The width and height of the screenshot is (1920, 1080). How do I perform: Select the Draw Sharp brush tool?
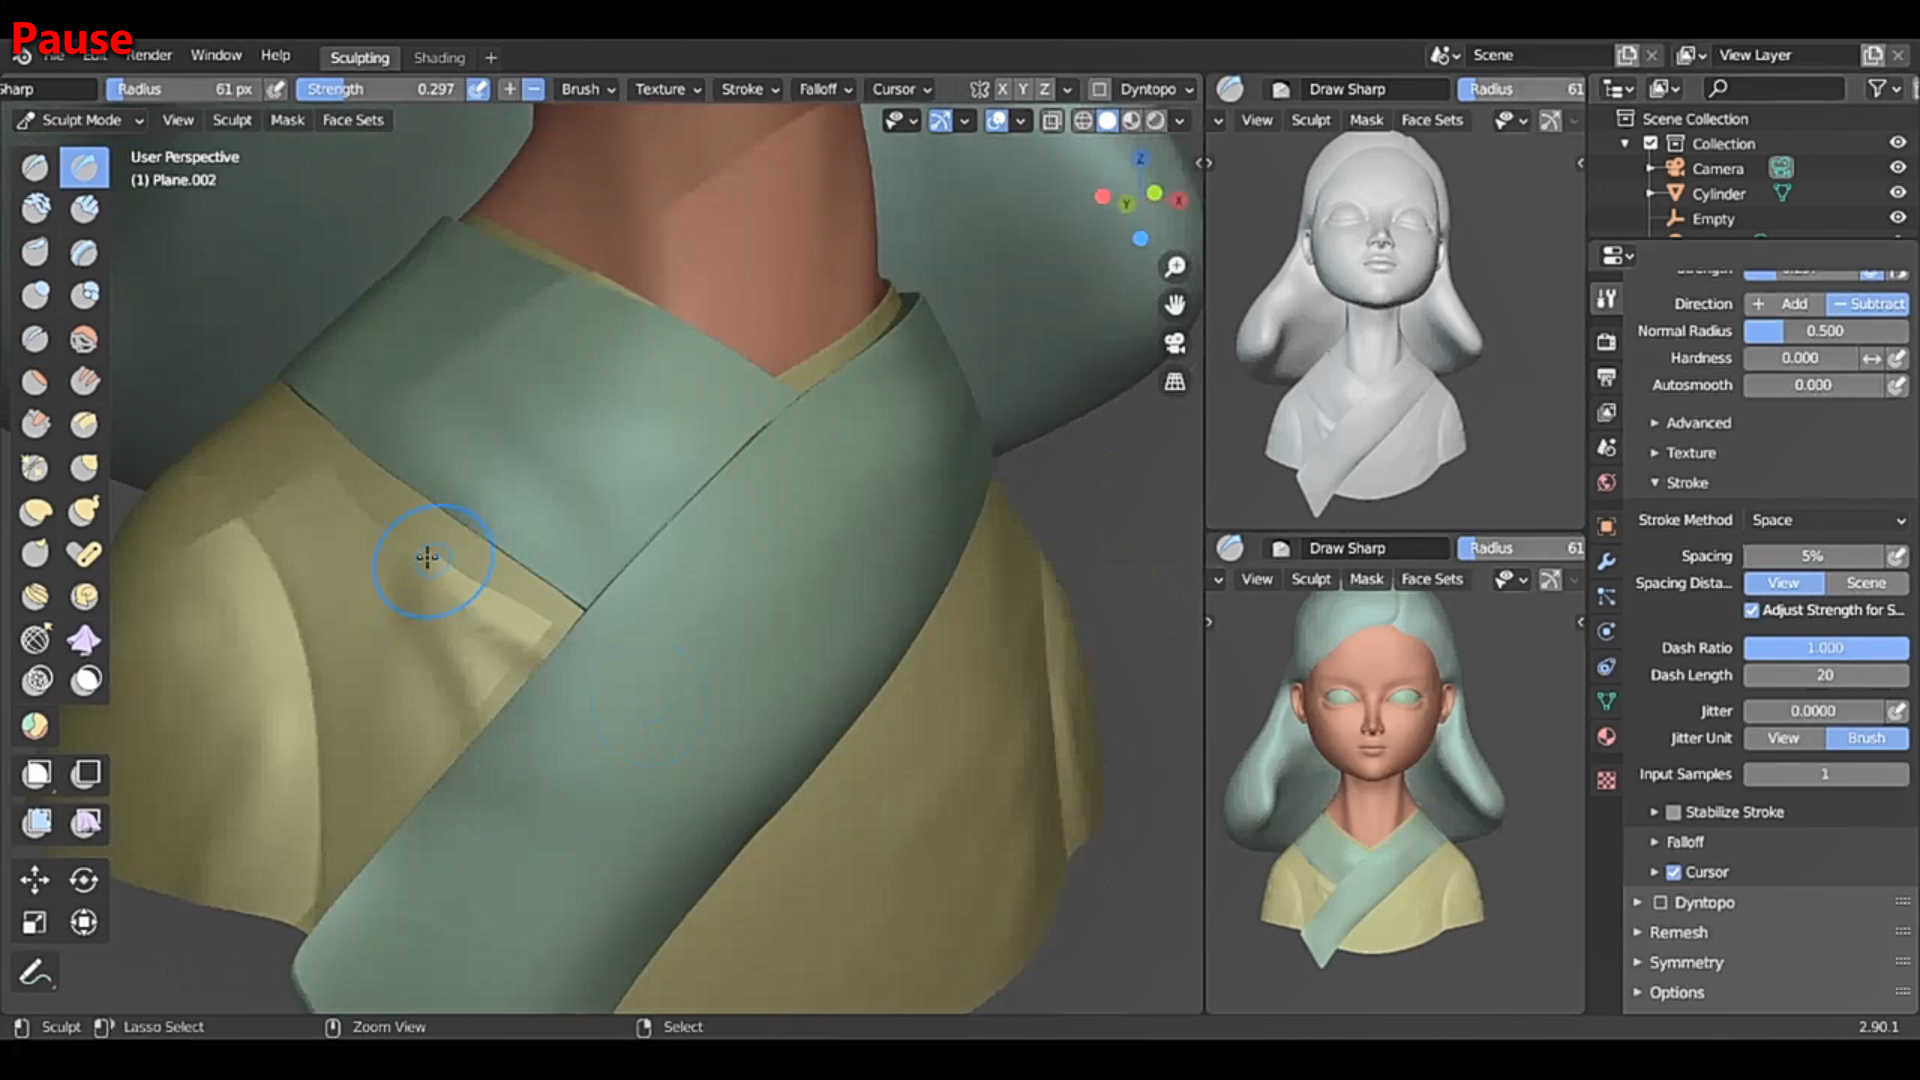pyautogui.click(x=84, y=167)
